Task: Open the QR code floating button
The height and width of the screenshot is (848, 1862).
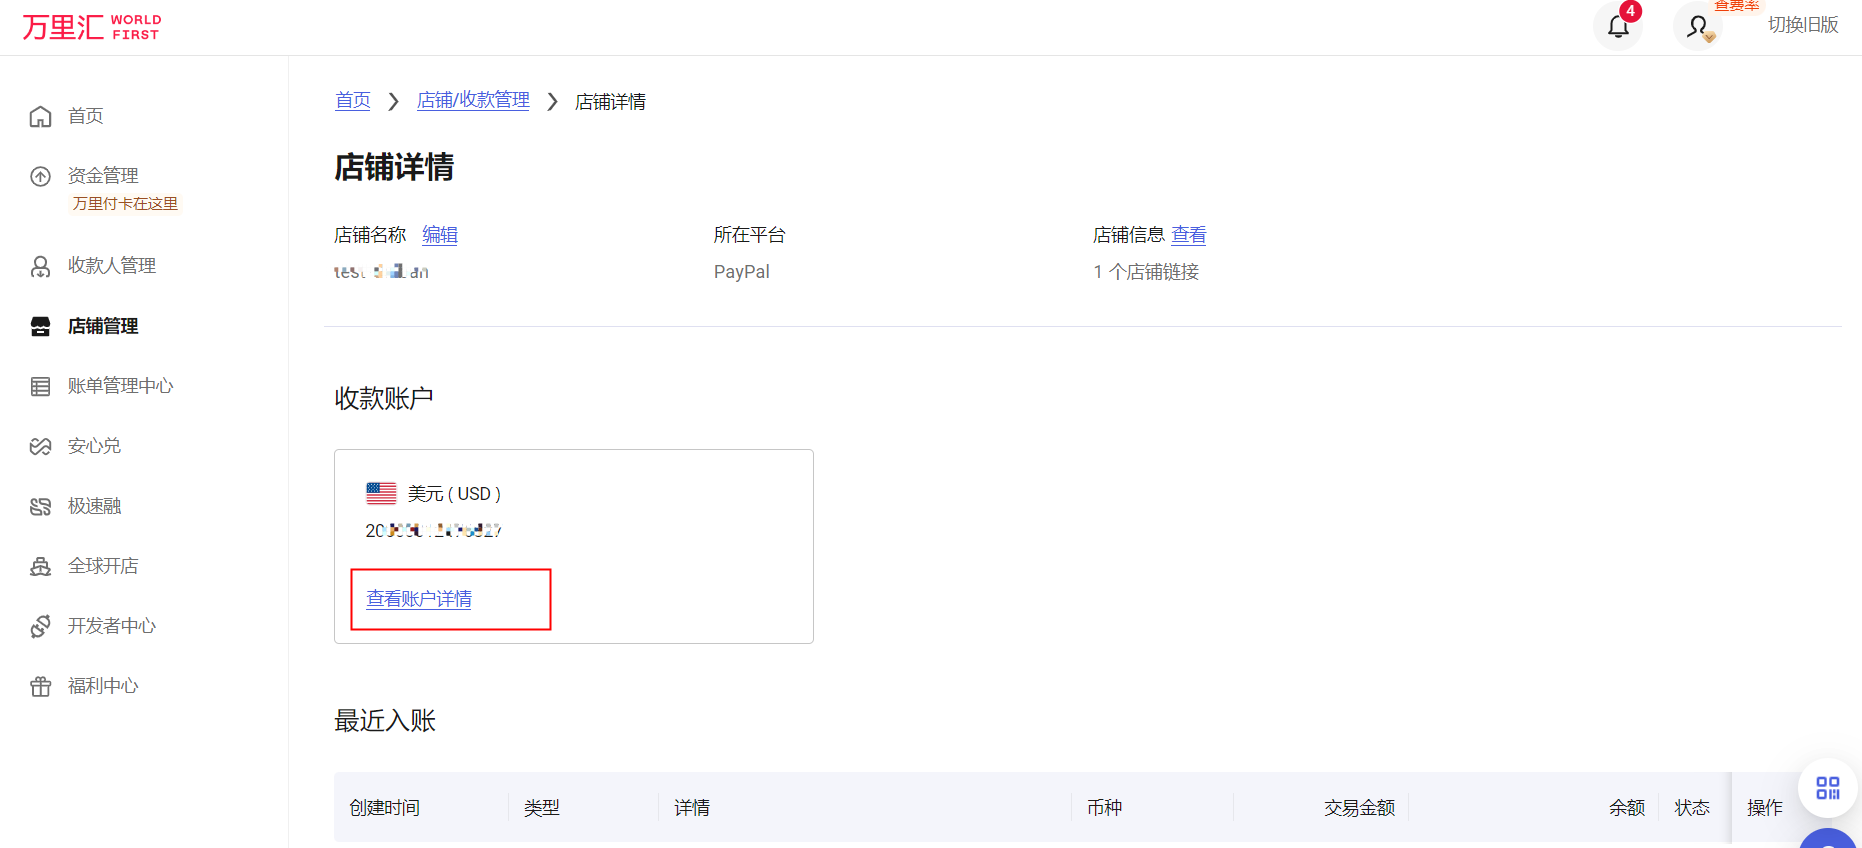Action: [x=1828, y=788]
